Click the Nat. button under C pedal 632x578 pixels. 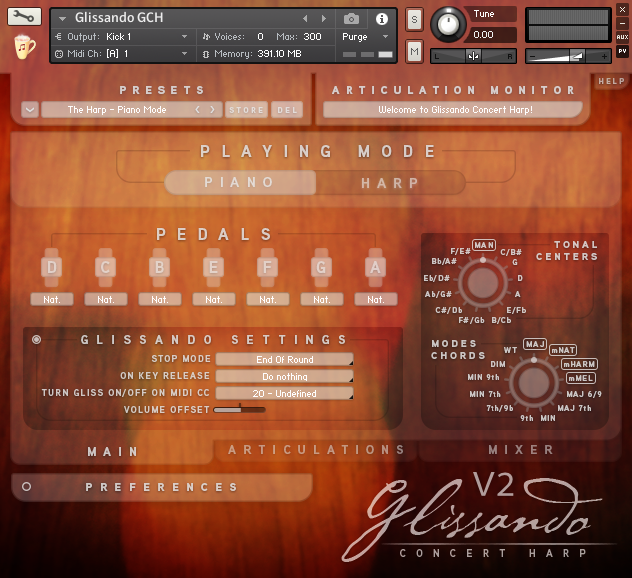(106, 299)
